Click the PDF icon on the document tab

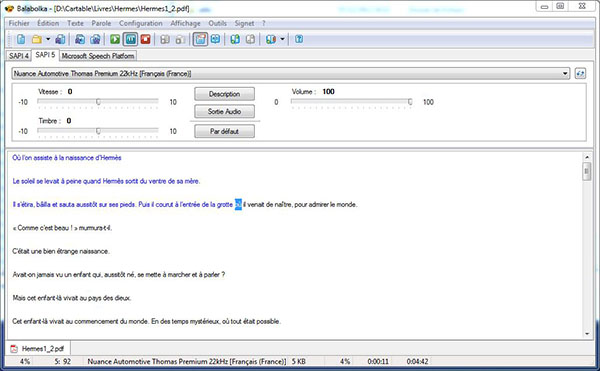[14, 348]
